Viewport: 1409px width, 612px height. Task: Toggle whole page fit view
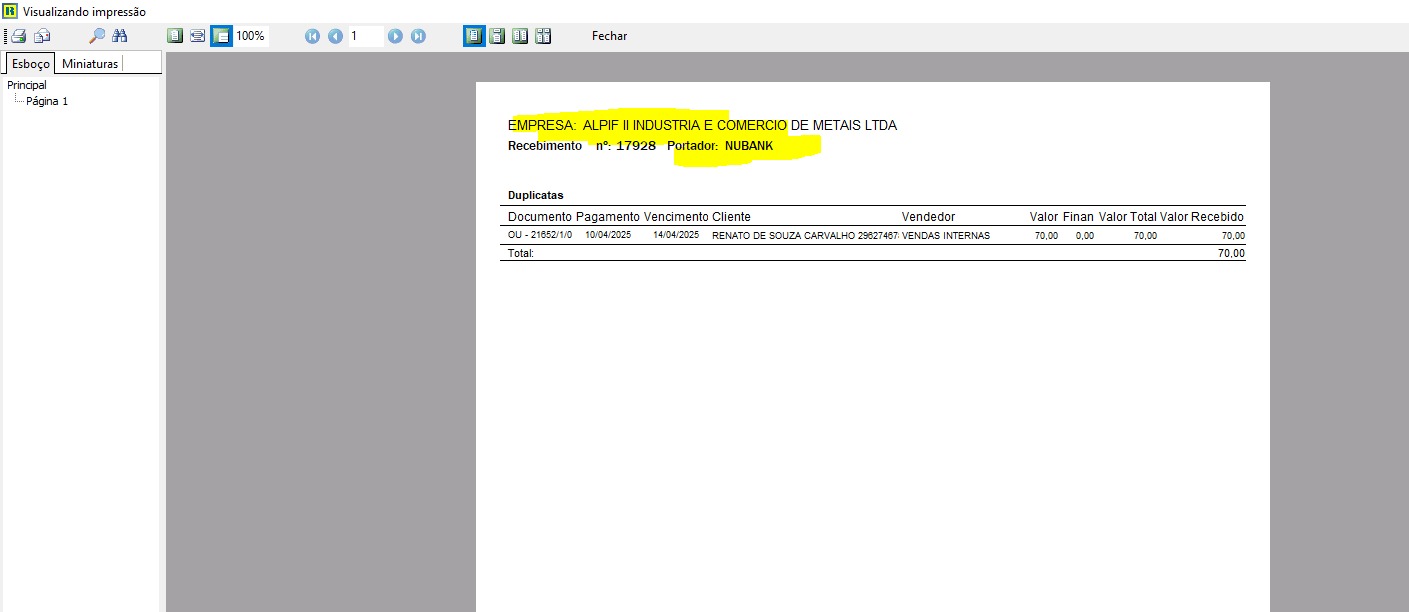coord(175,36)
